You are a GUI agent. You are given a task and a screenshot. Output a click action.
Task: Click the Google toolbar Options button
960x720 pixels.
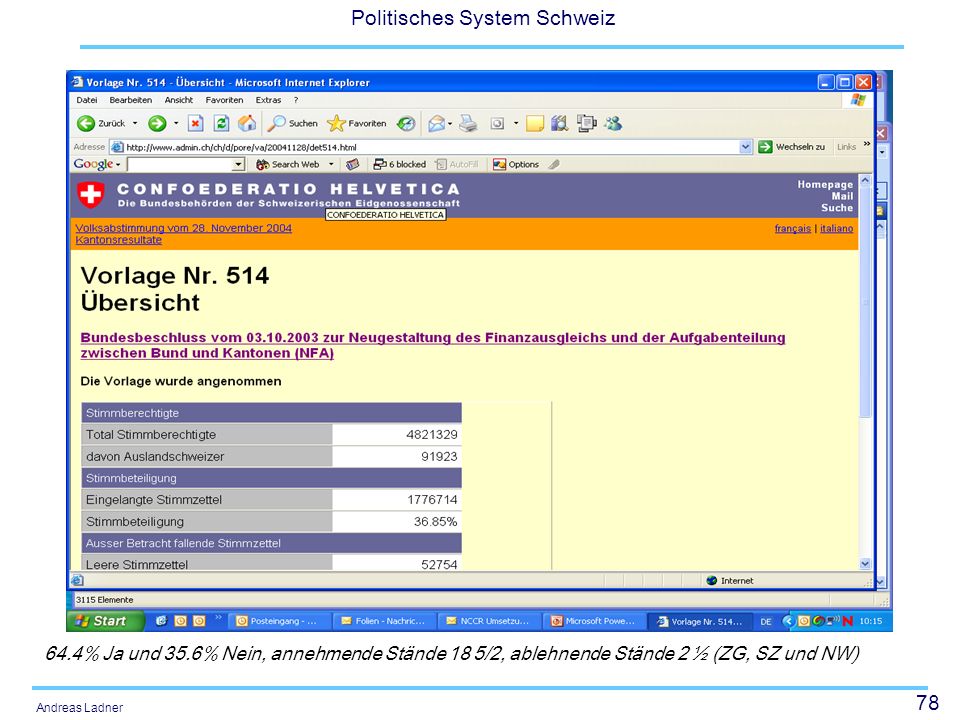[x=516, y=164]
